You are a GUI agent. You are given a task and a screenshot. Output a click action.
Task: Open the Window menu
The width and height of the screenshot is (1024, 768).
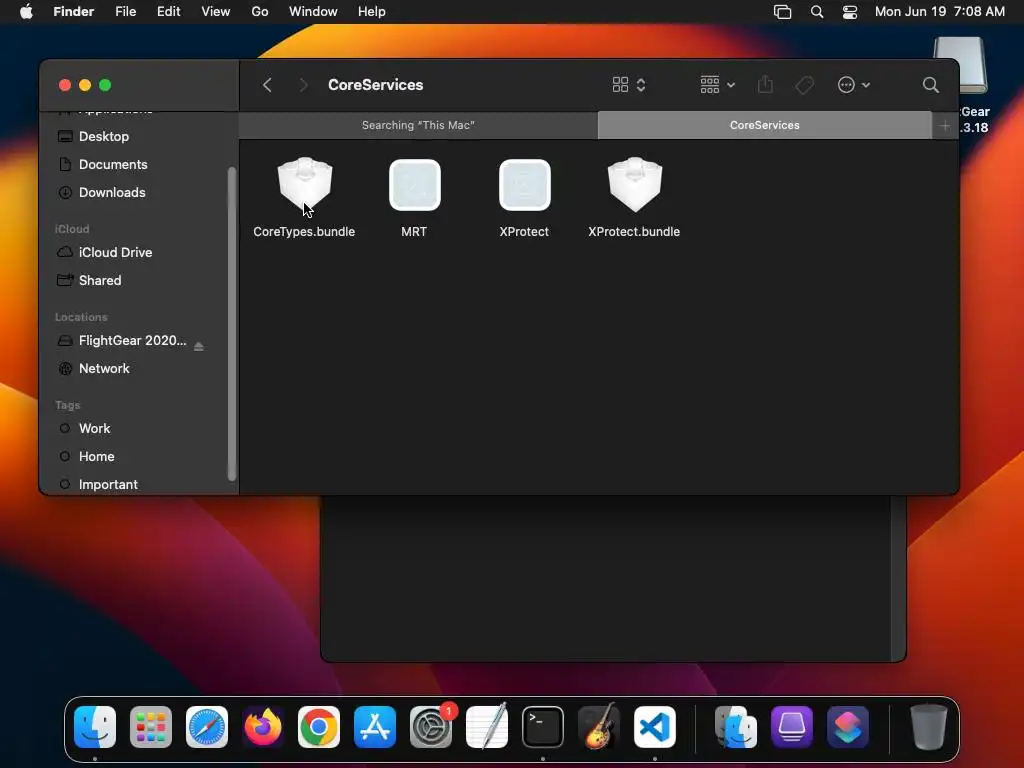coord(313,12)
